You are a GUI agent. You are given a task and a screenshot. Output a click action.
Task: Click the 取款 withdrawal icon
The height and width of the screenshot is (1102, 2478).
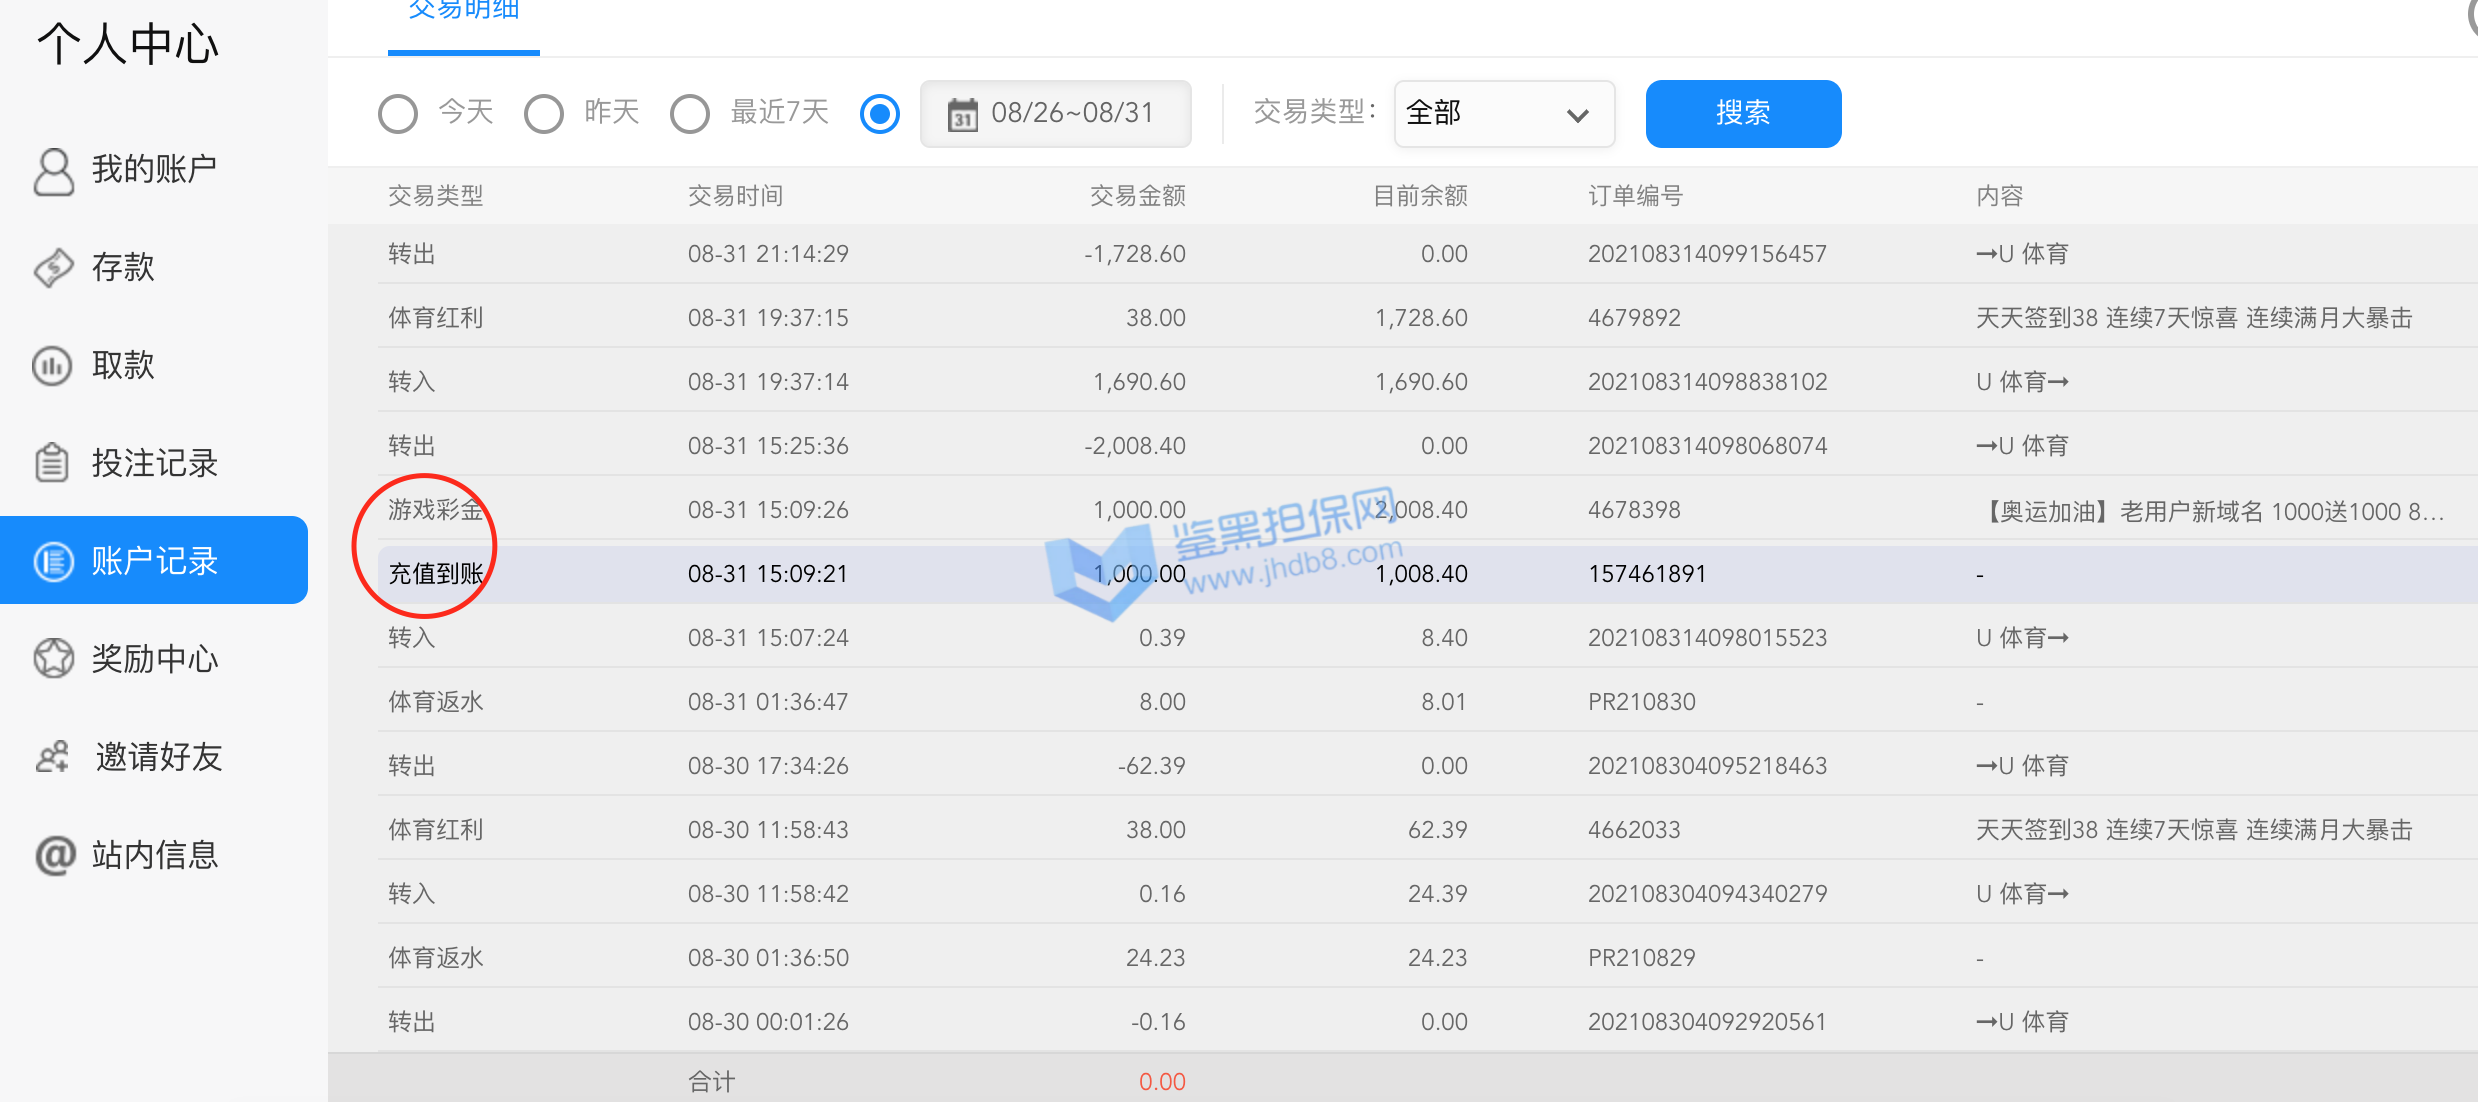click(52, 366)
